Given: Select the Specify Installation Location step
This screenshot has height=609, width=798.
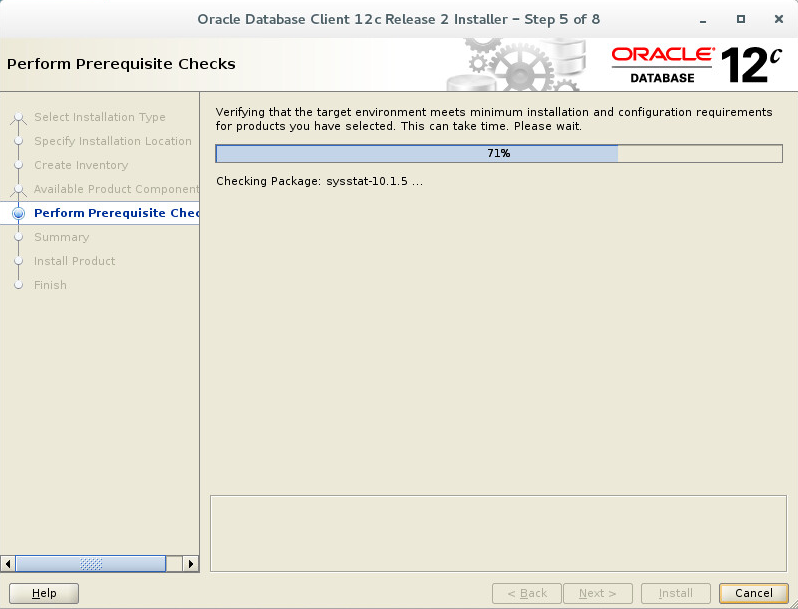Looking at the screenshot, I should point(113,141).
